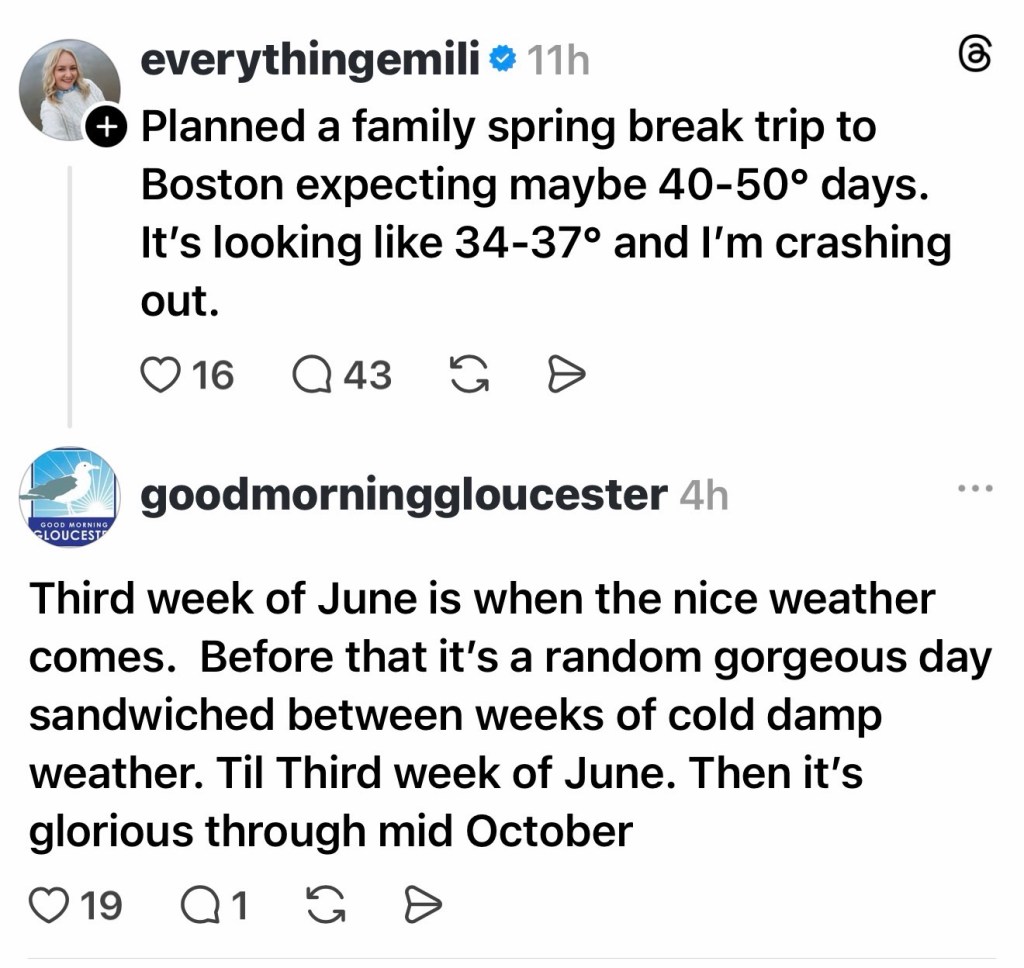Follow everythingemili with the plus badge
Screen dimensions: 1024x968
click(106, 126)
